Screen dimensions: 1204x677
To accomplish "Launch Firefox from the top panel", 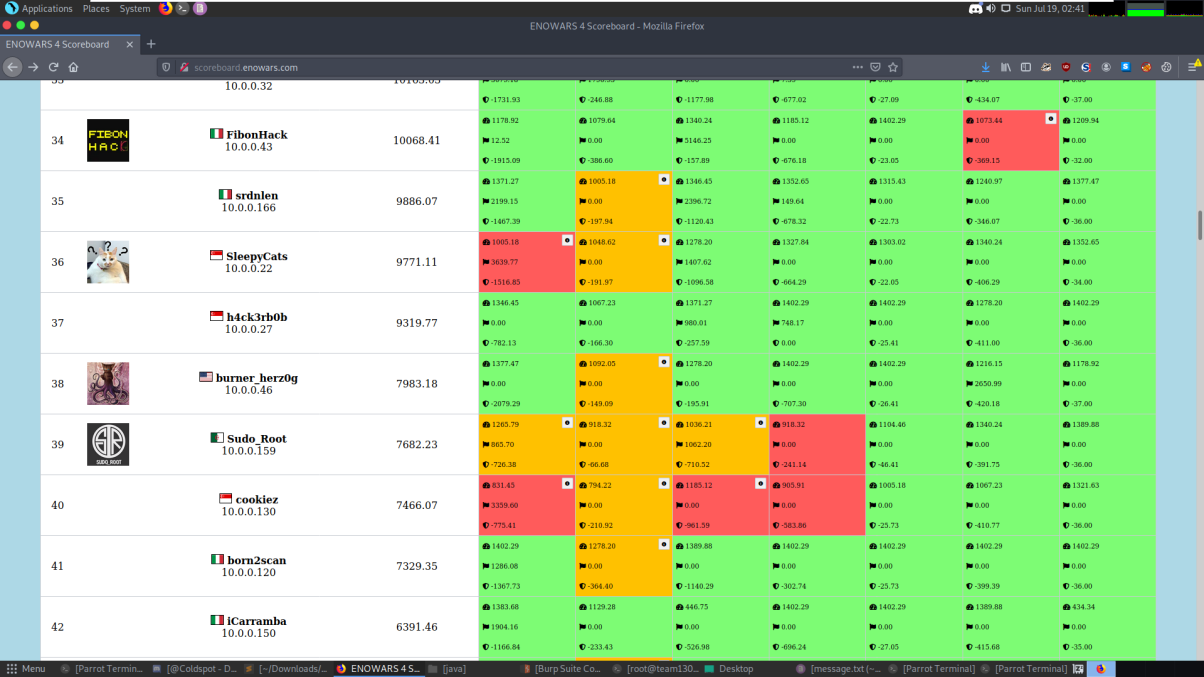I will click(165, 8).
